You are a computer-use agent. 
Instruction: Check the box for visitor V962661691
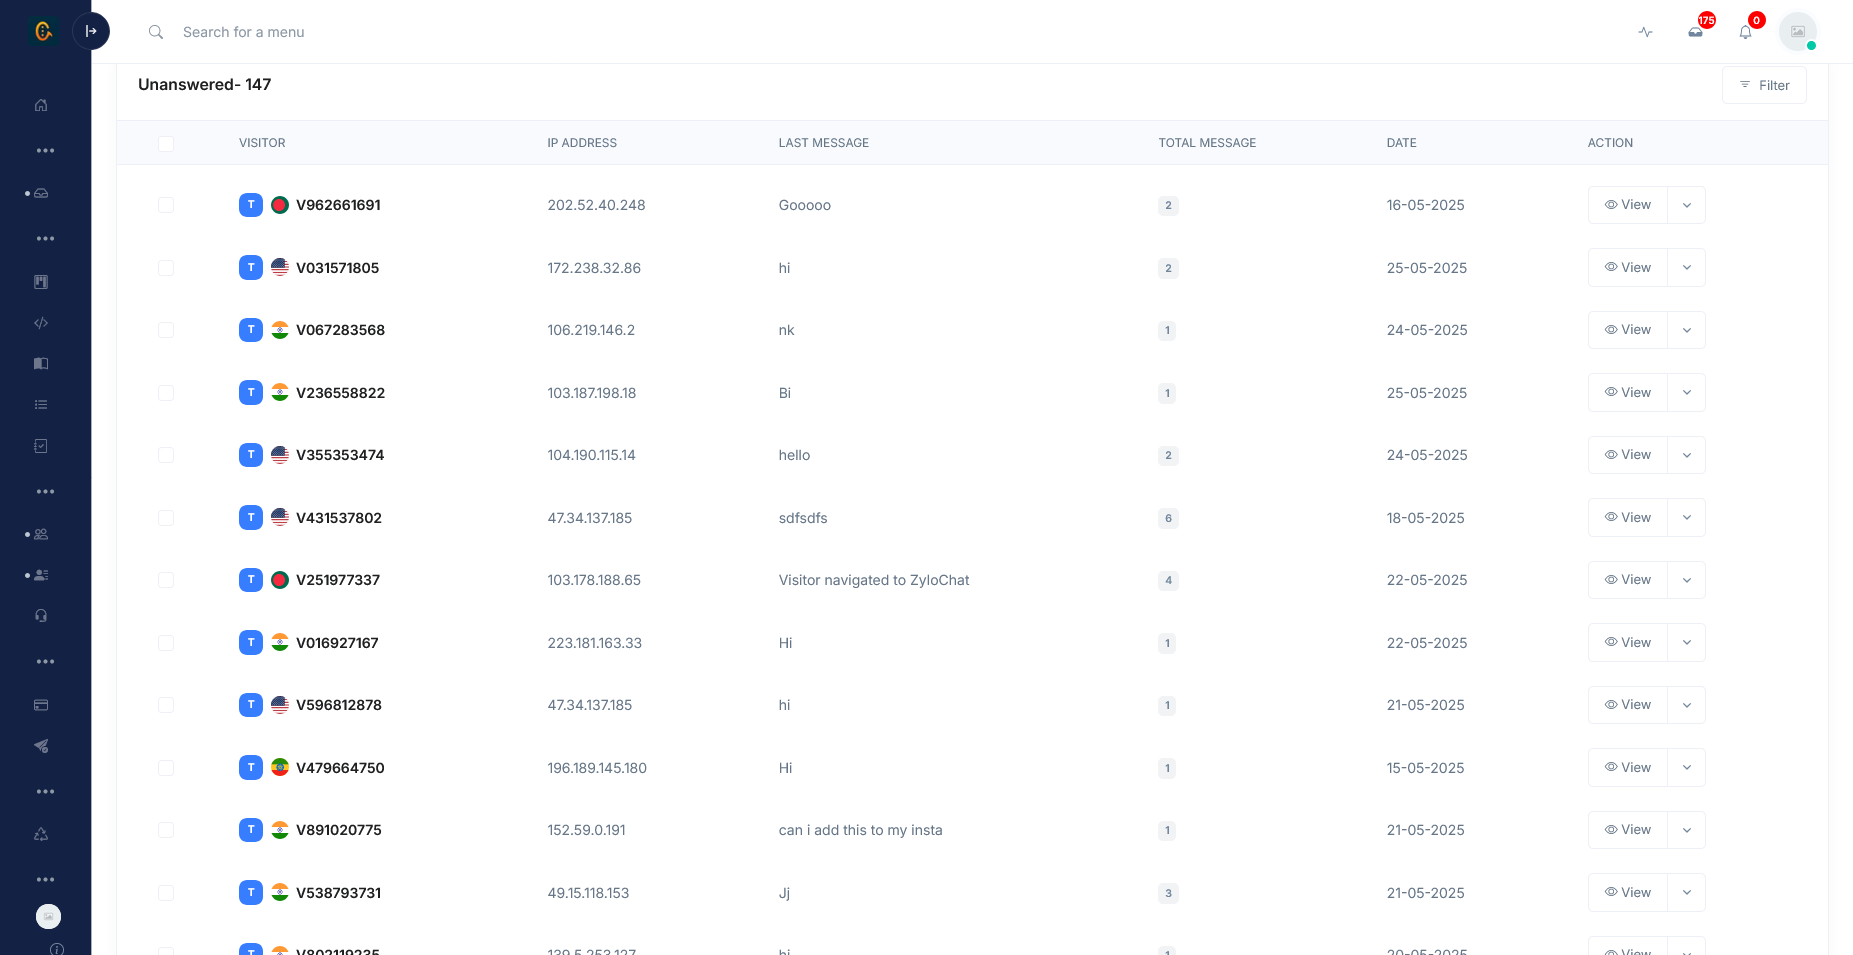166,205
